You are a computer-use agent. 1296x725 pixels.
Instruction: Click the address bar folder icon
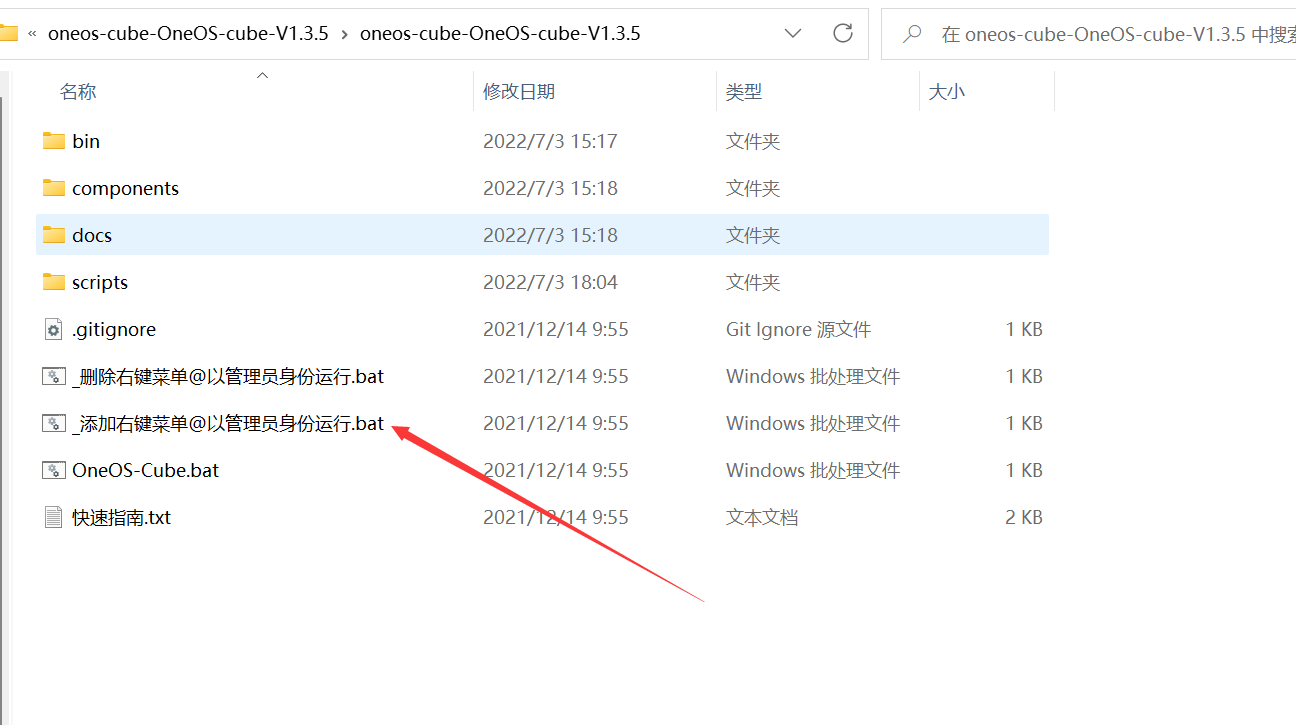coord(9,33)
